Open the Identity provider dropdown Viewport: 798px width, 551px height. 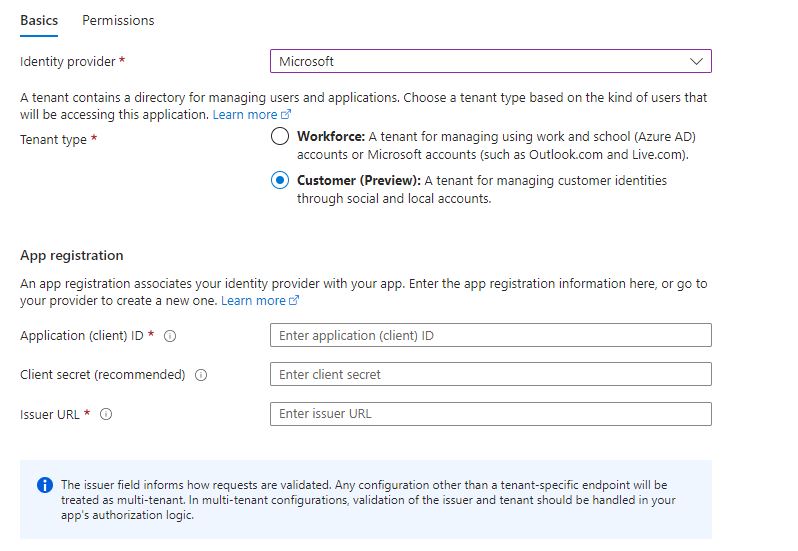(491, 61)
